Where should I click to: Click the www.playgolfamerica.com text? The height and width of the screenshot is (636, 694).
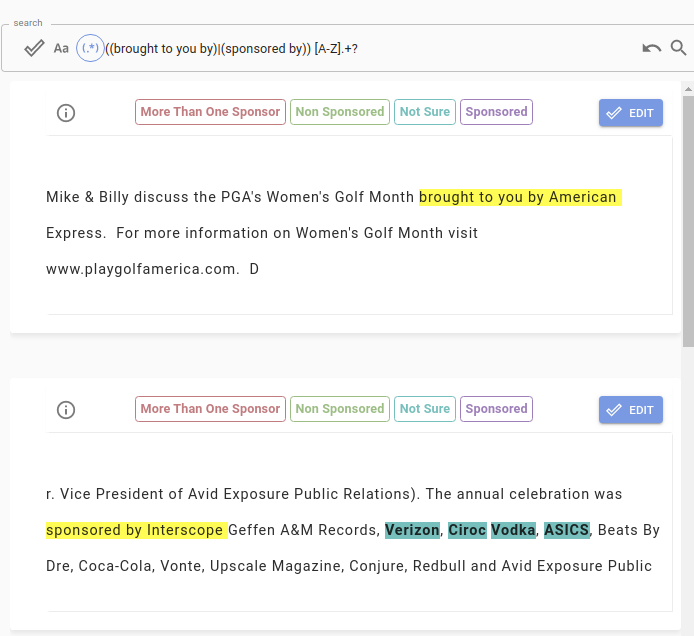143,269
